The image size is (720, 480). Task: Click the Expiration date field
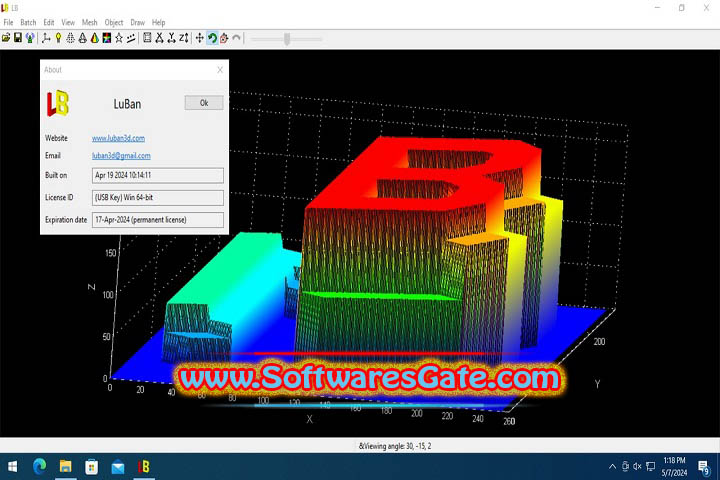pos(158,220)
